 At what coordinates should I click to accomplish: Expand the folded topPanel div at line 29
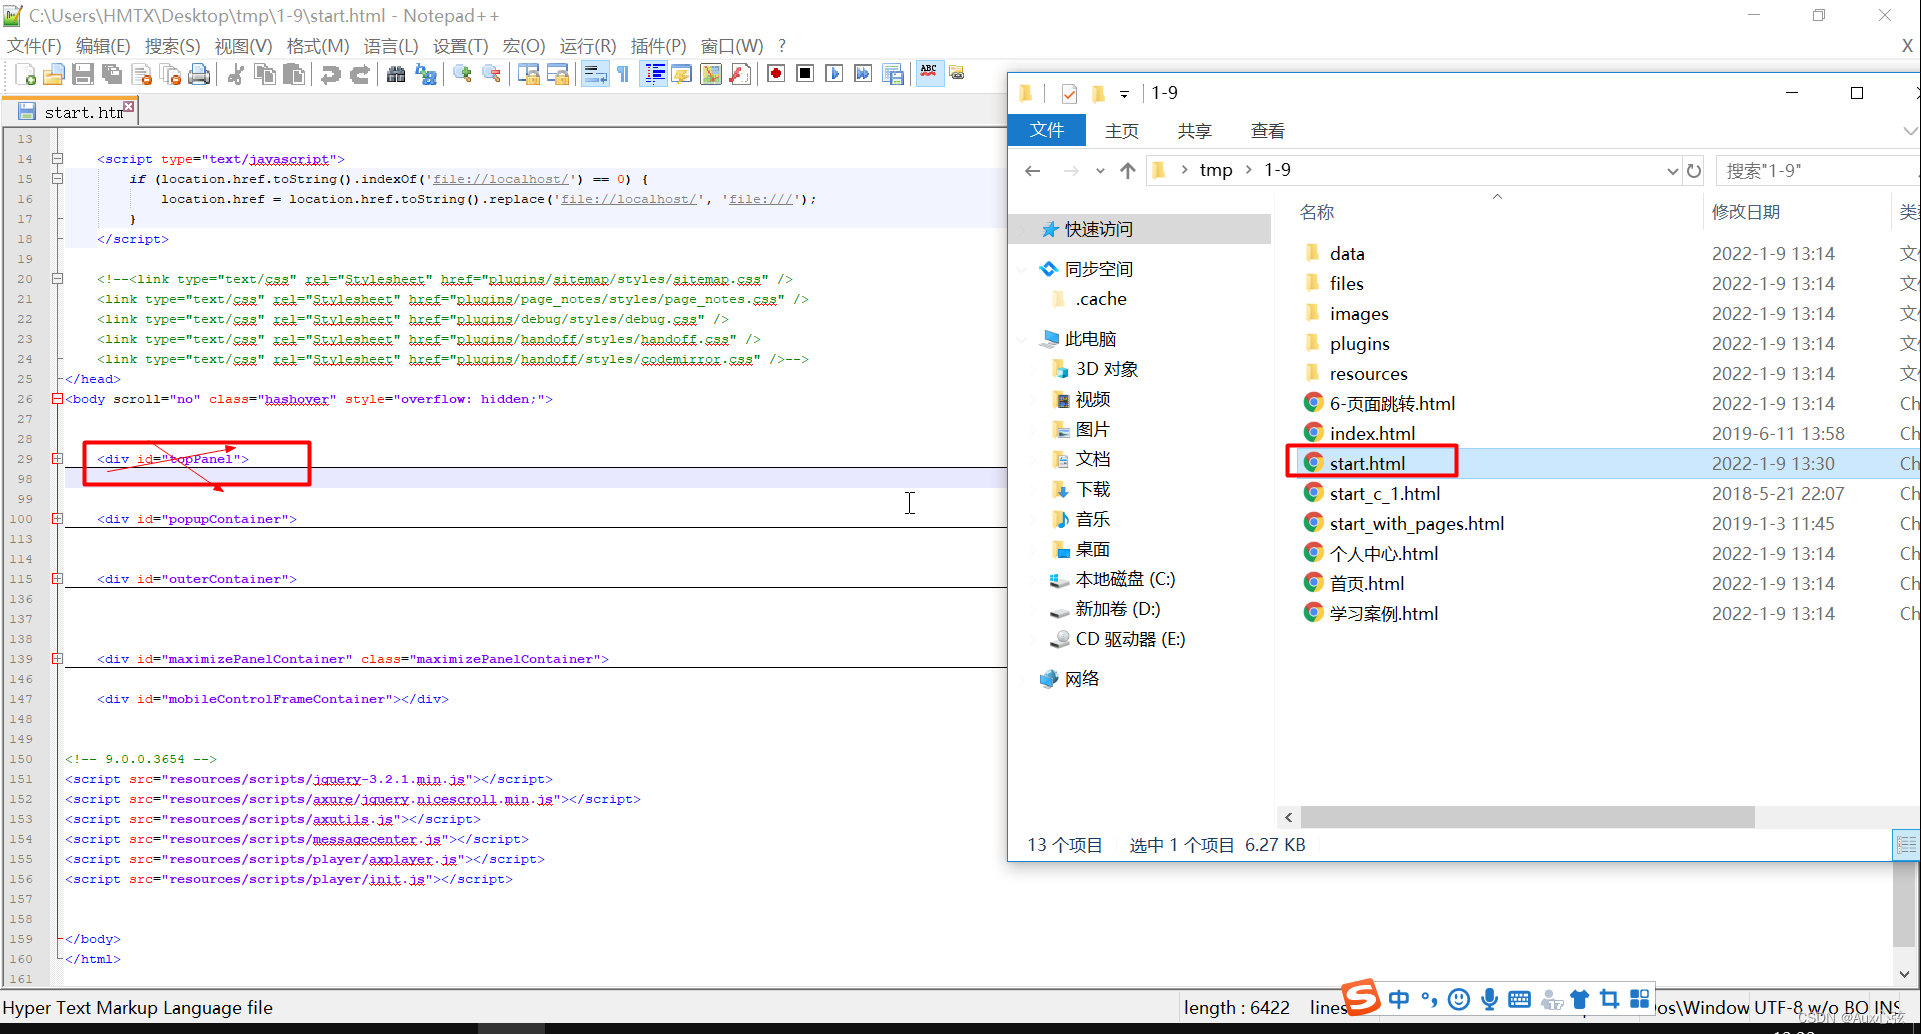57,459
